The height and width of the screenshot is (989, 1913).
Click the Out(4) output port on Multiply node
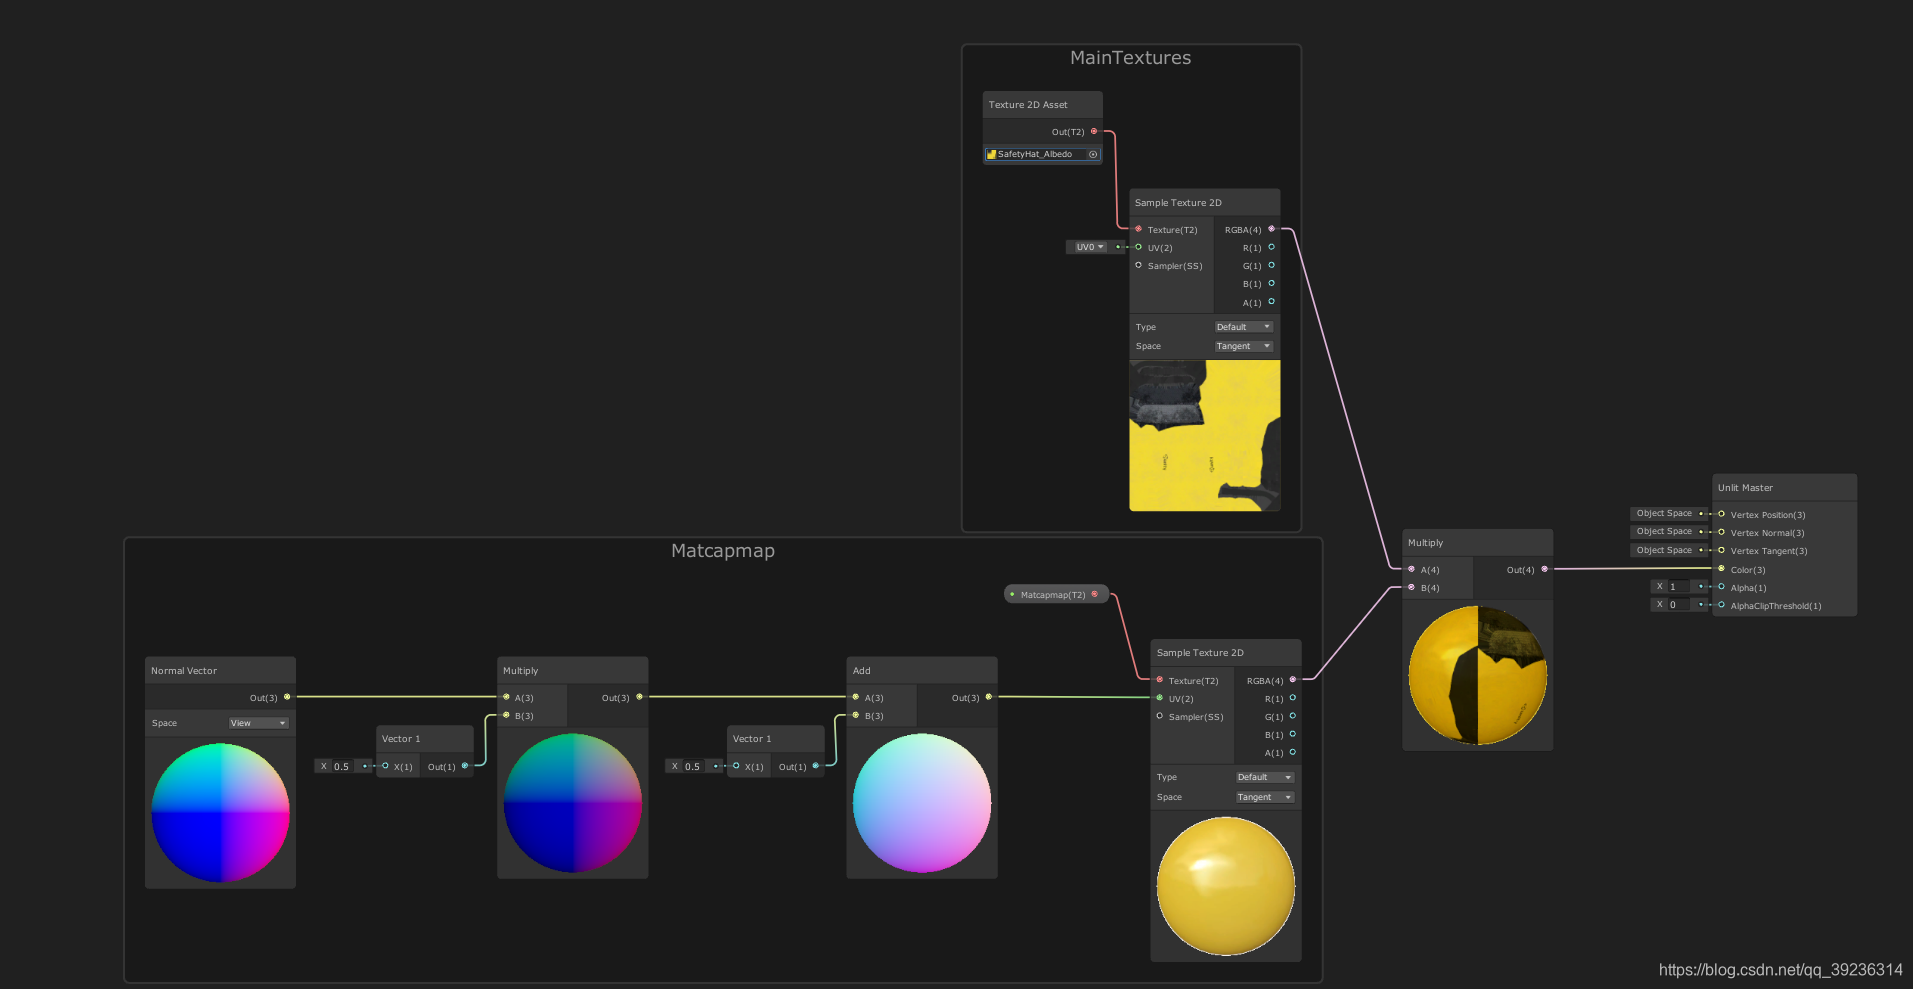[x=1544, y=569]
